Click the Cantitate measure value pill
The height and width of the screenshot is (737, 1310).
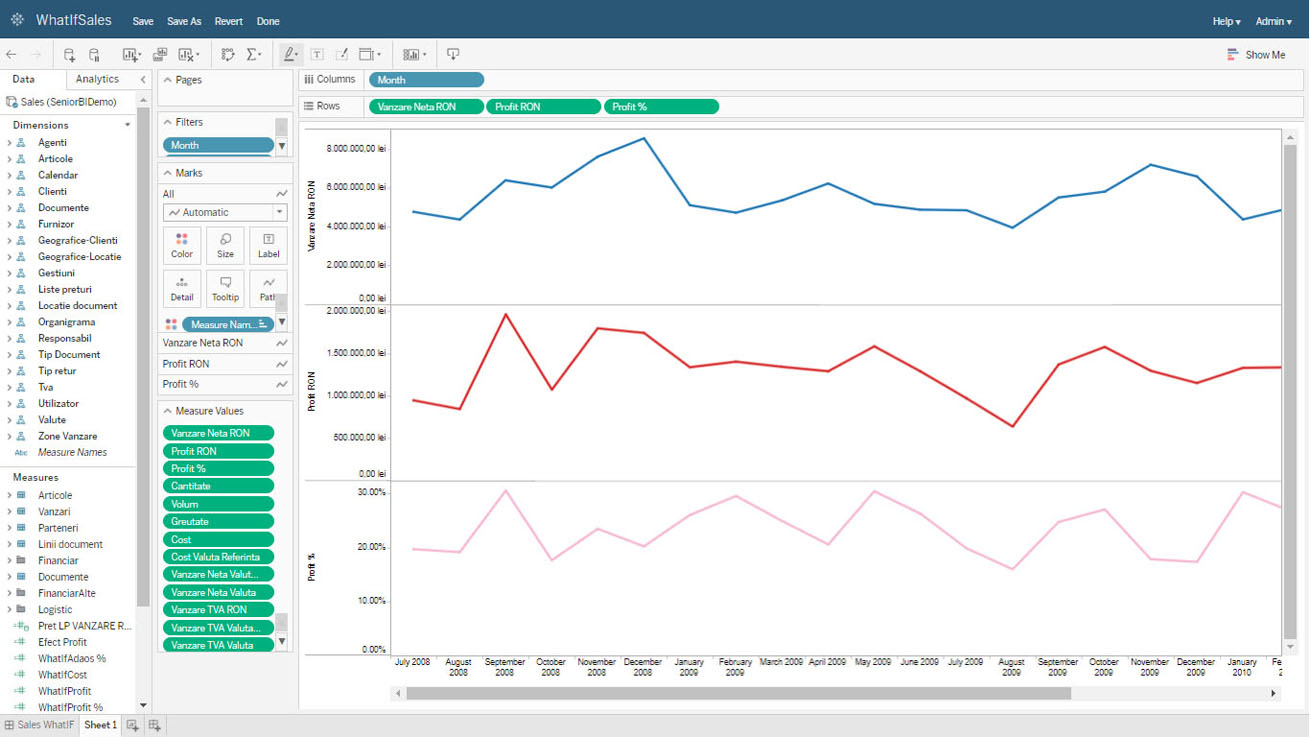click(218, 486)
